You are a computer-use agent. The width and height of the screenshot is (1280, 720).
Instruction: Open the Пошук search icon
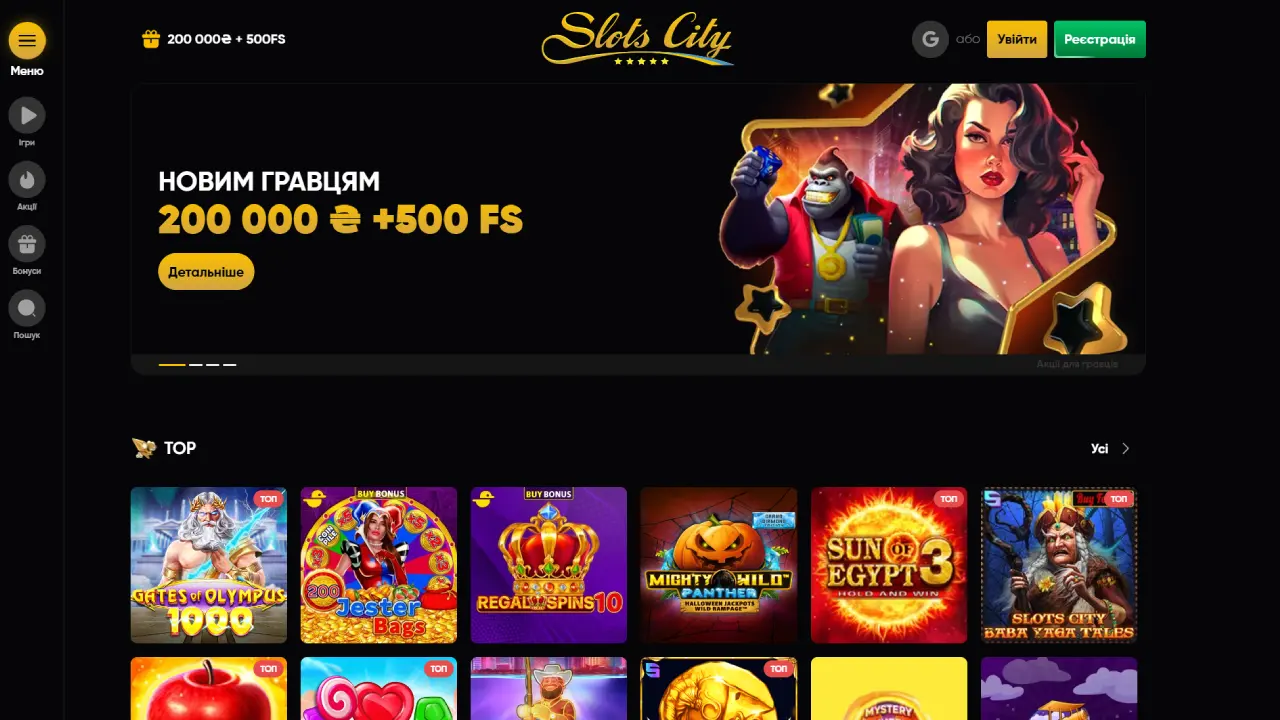tap(27, 308)
